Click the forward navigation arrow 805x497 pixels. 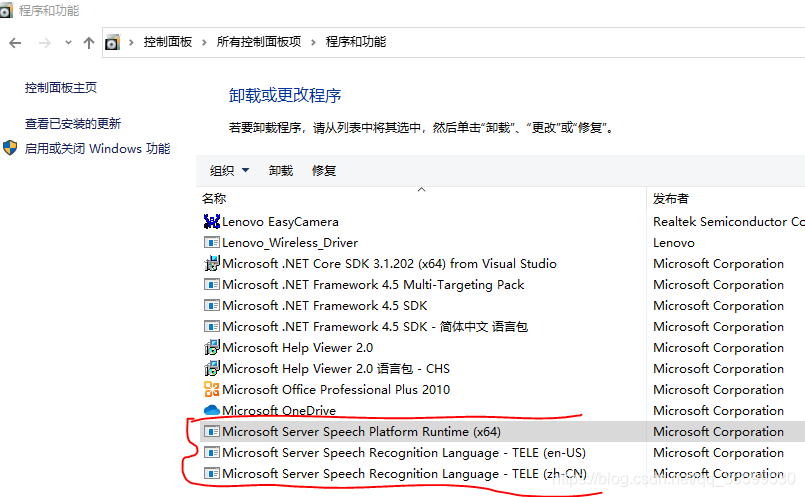(45, 43)
